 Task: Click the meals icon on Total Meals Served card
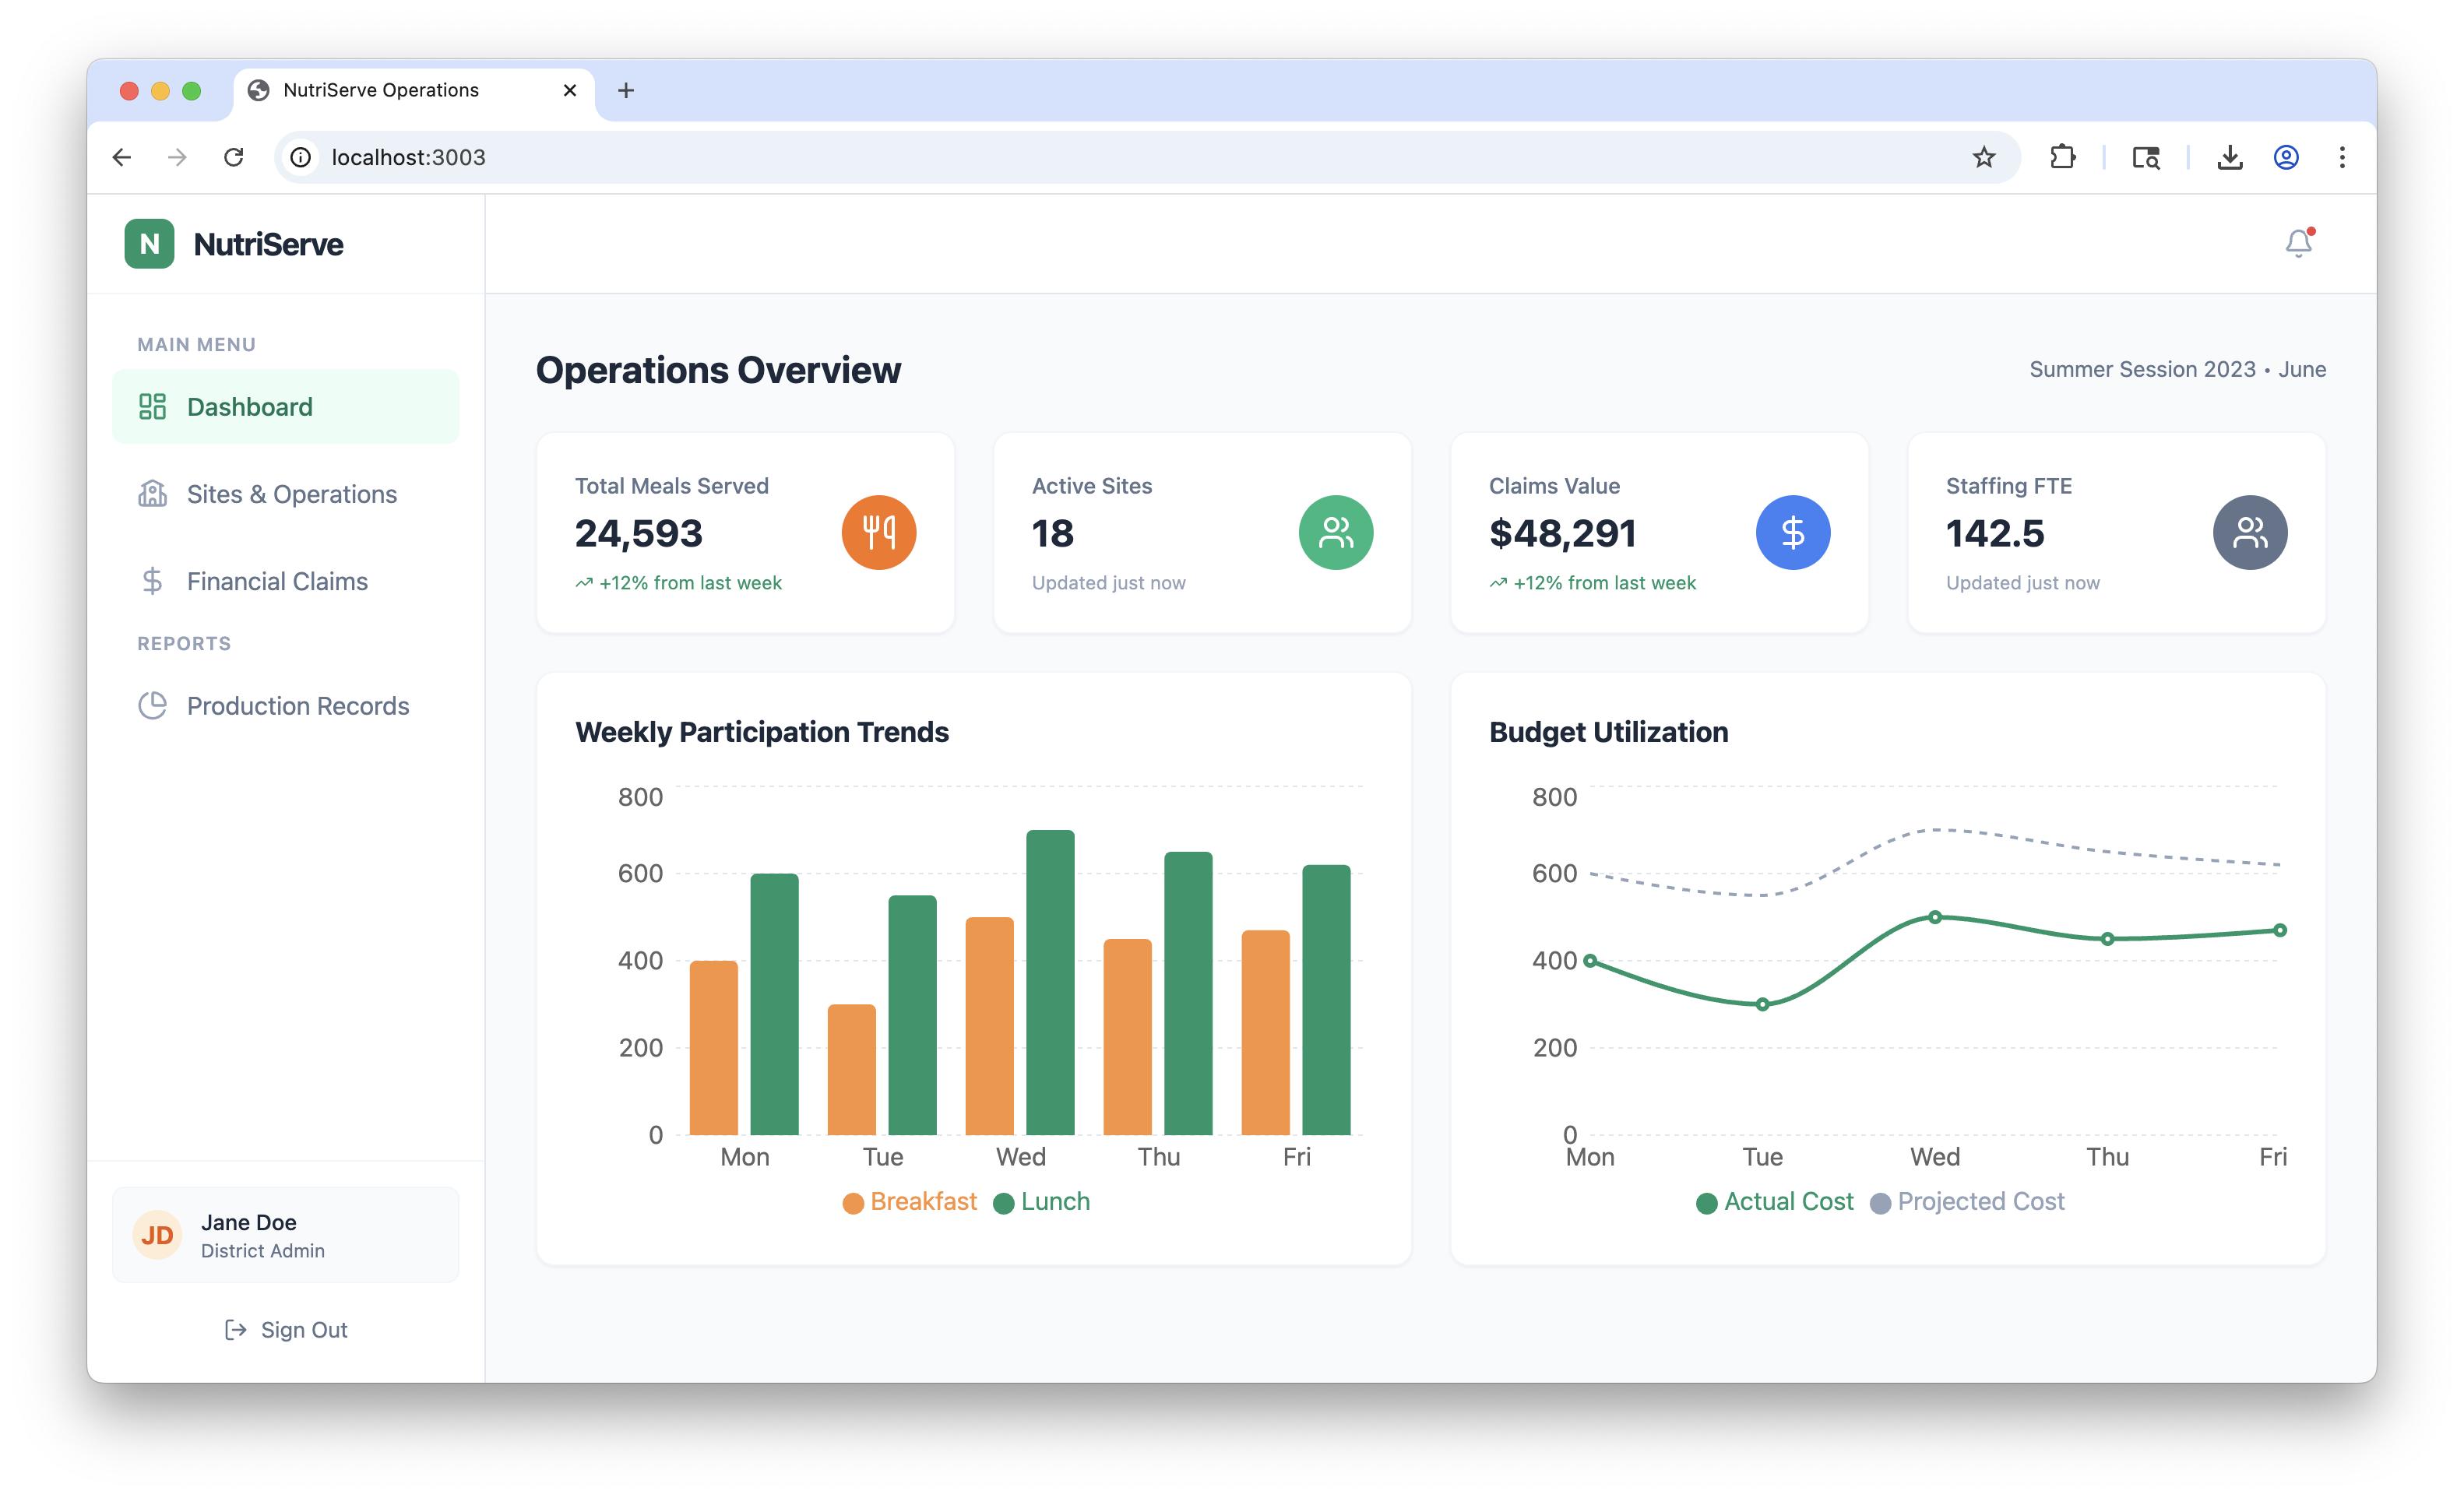pyautogui.click(x=878, y=532)
